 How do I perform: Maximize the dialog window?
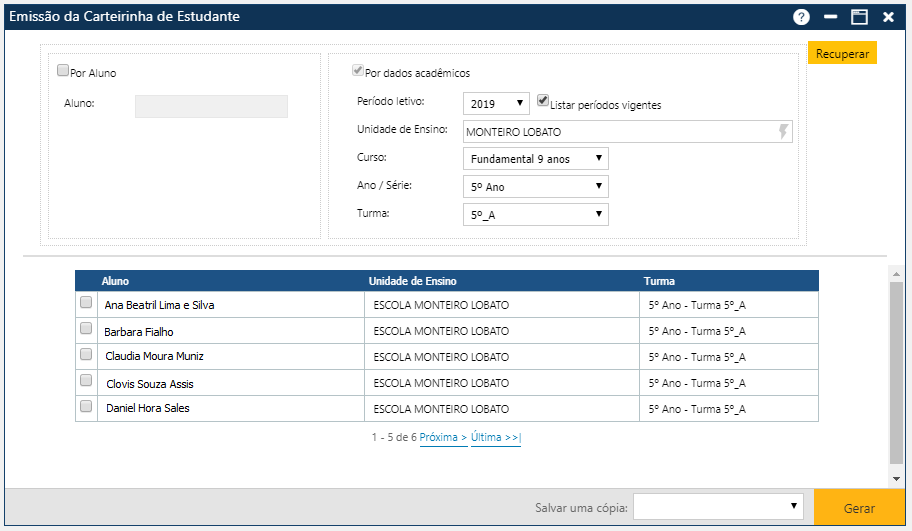pyautogui.click(x=859, y=17)
